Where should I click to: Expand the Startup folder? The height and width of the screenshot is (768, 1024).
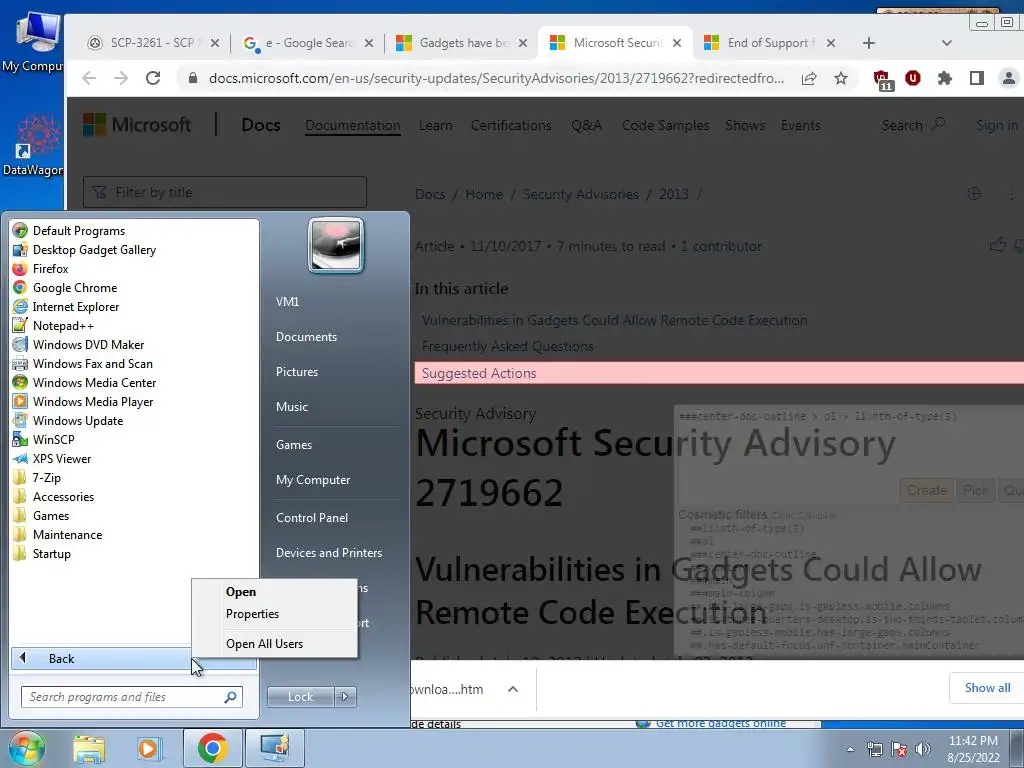pyautogui.click(x=52, y=552)
